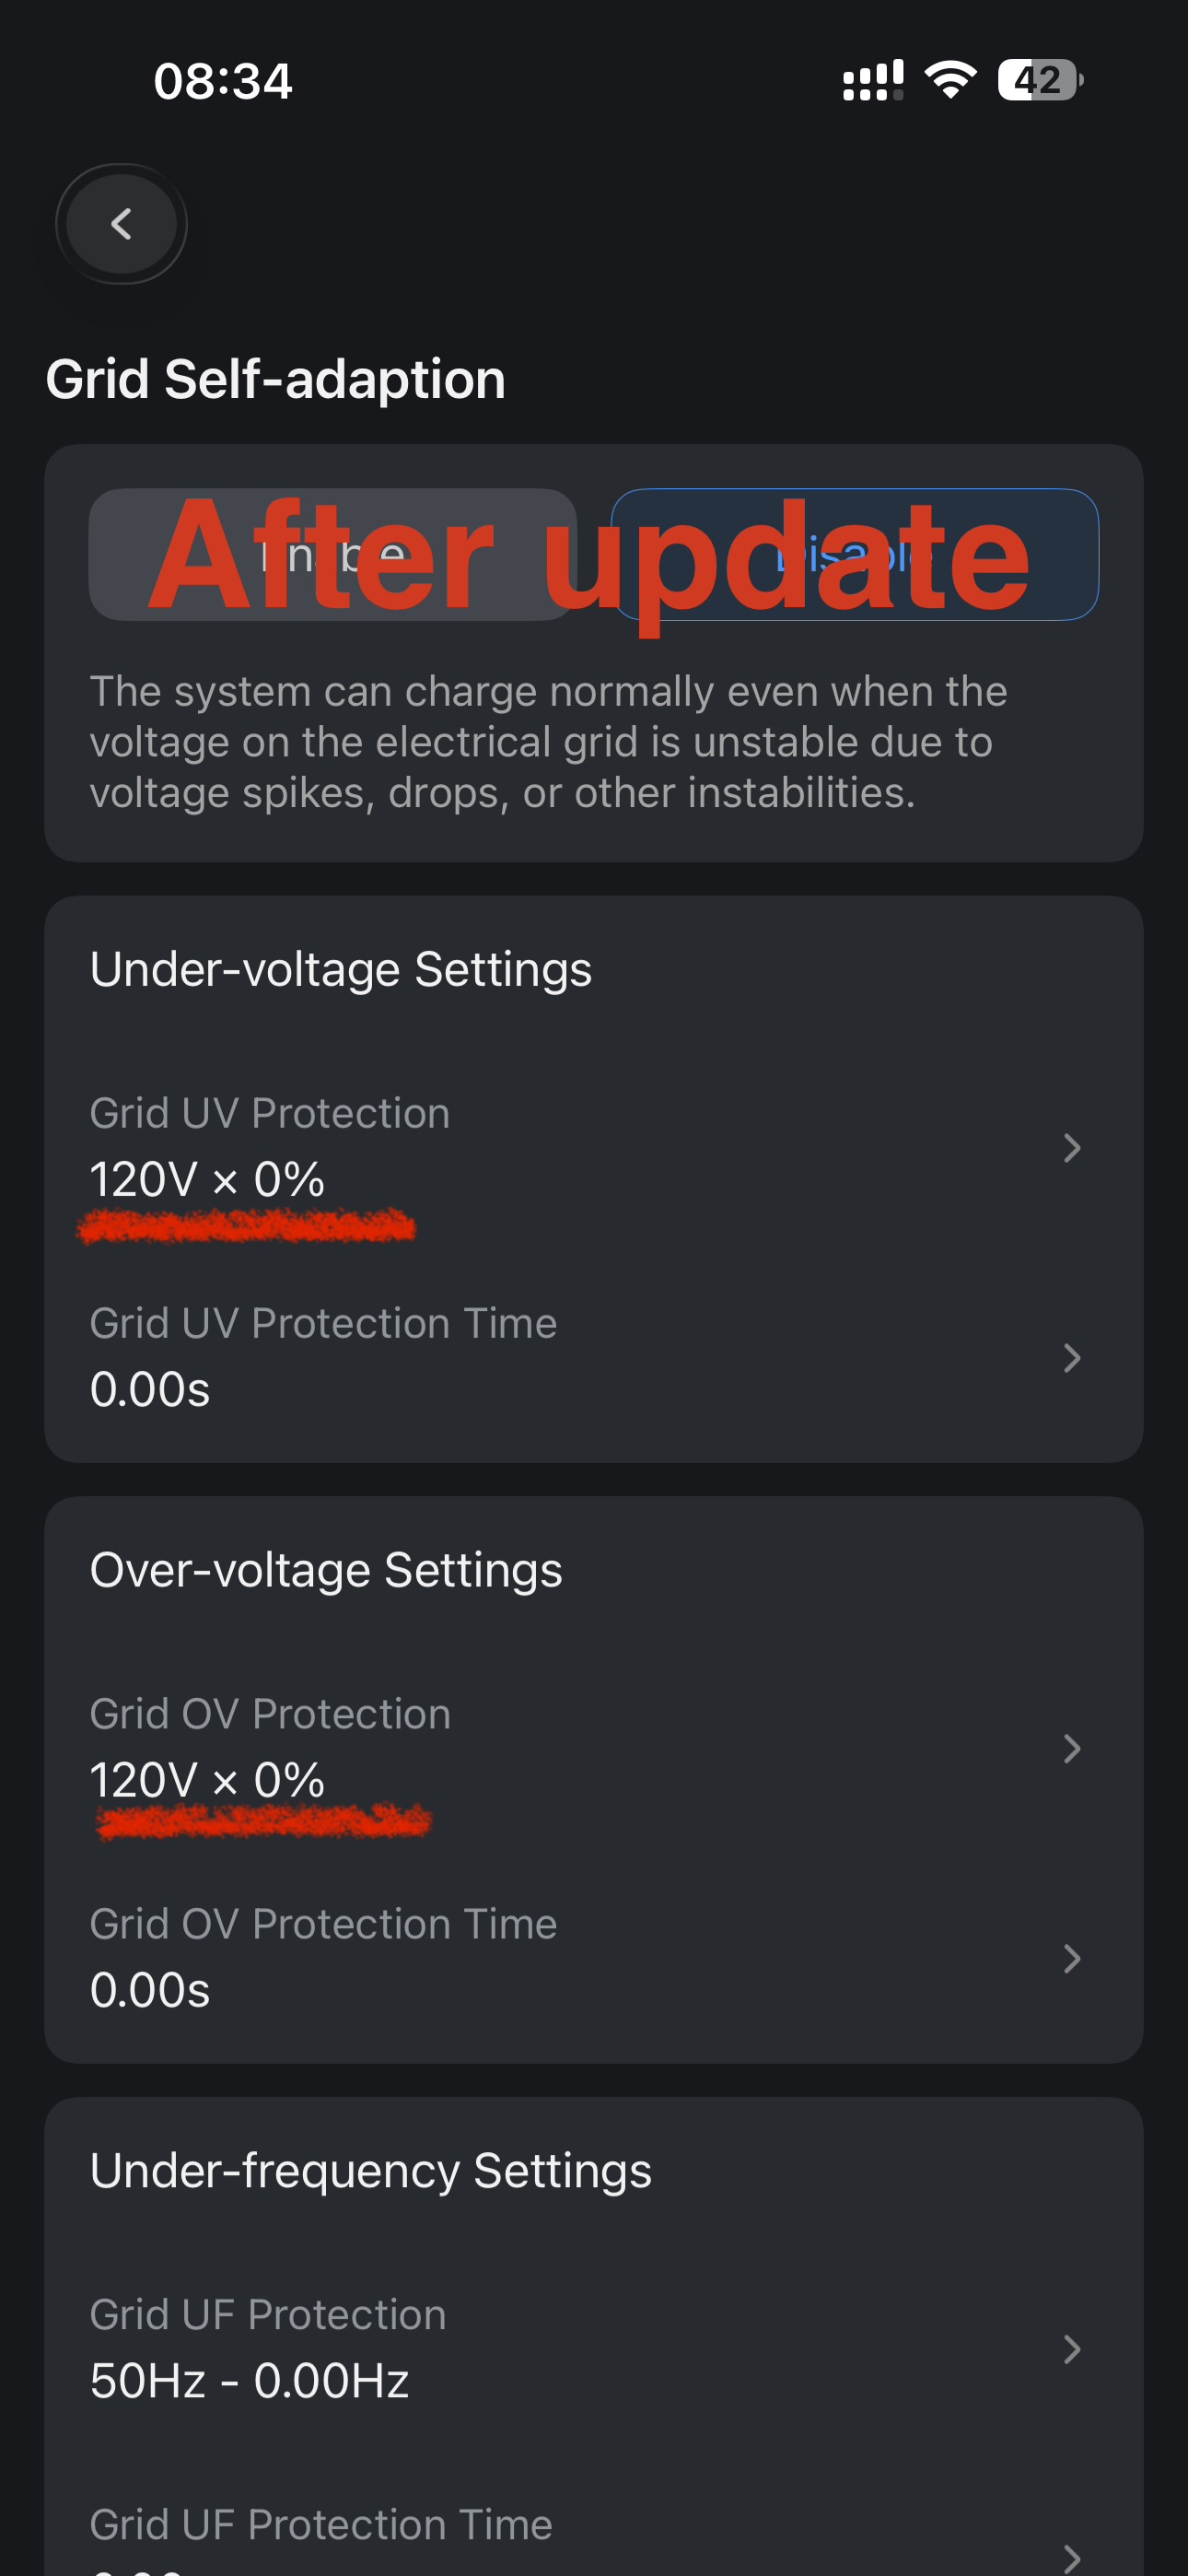The height and width of the screenshot is (2576, 1188).
Task: Expand Grid OV Protection using its chevron
Action: click(1071, 1748)
